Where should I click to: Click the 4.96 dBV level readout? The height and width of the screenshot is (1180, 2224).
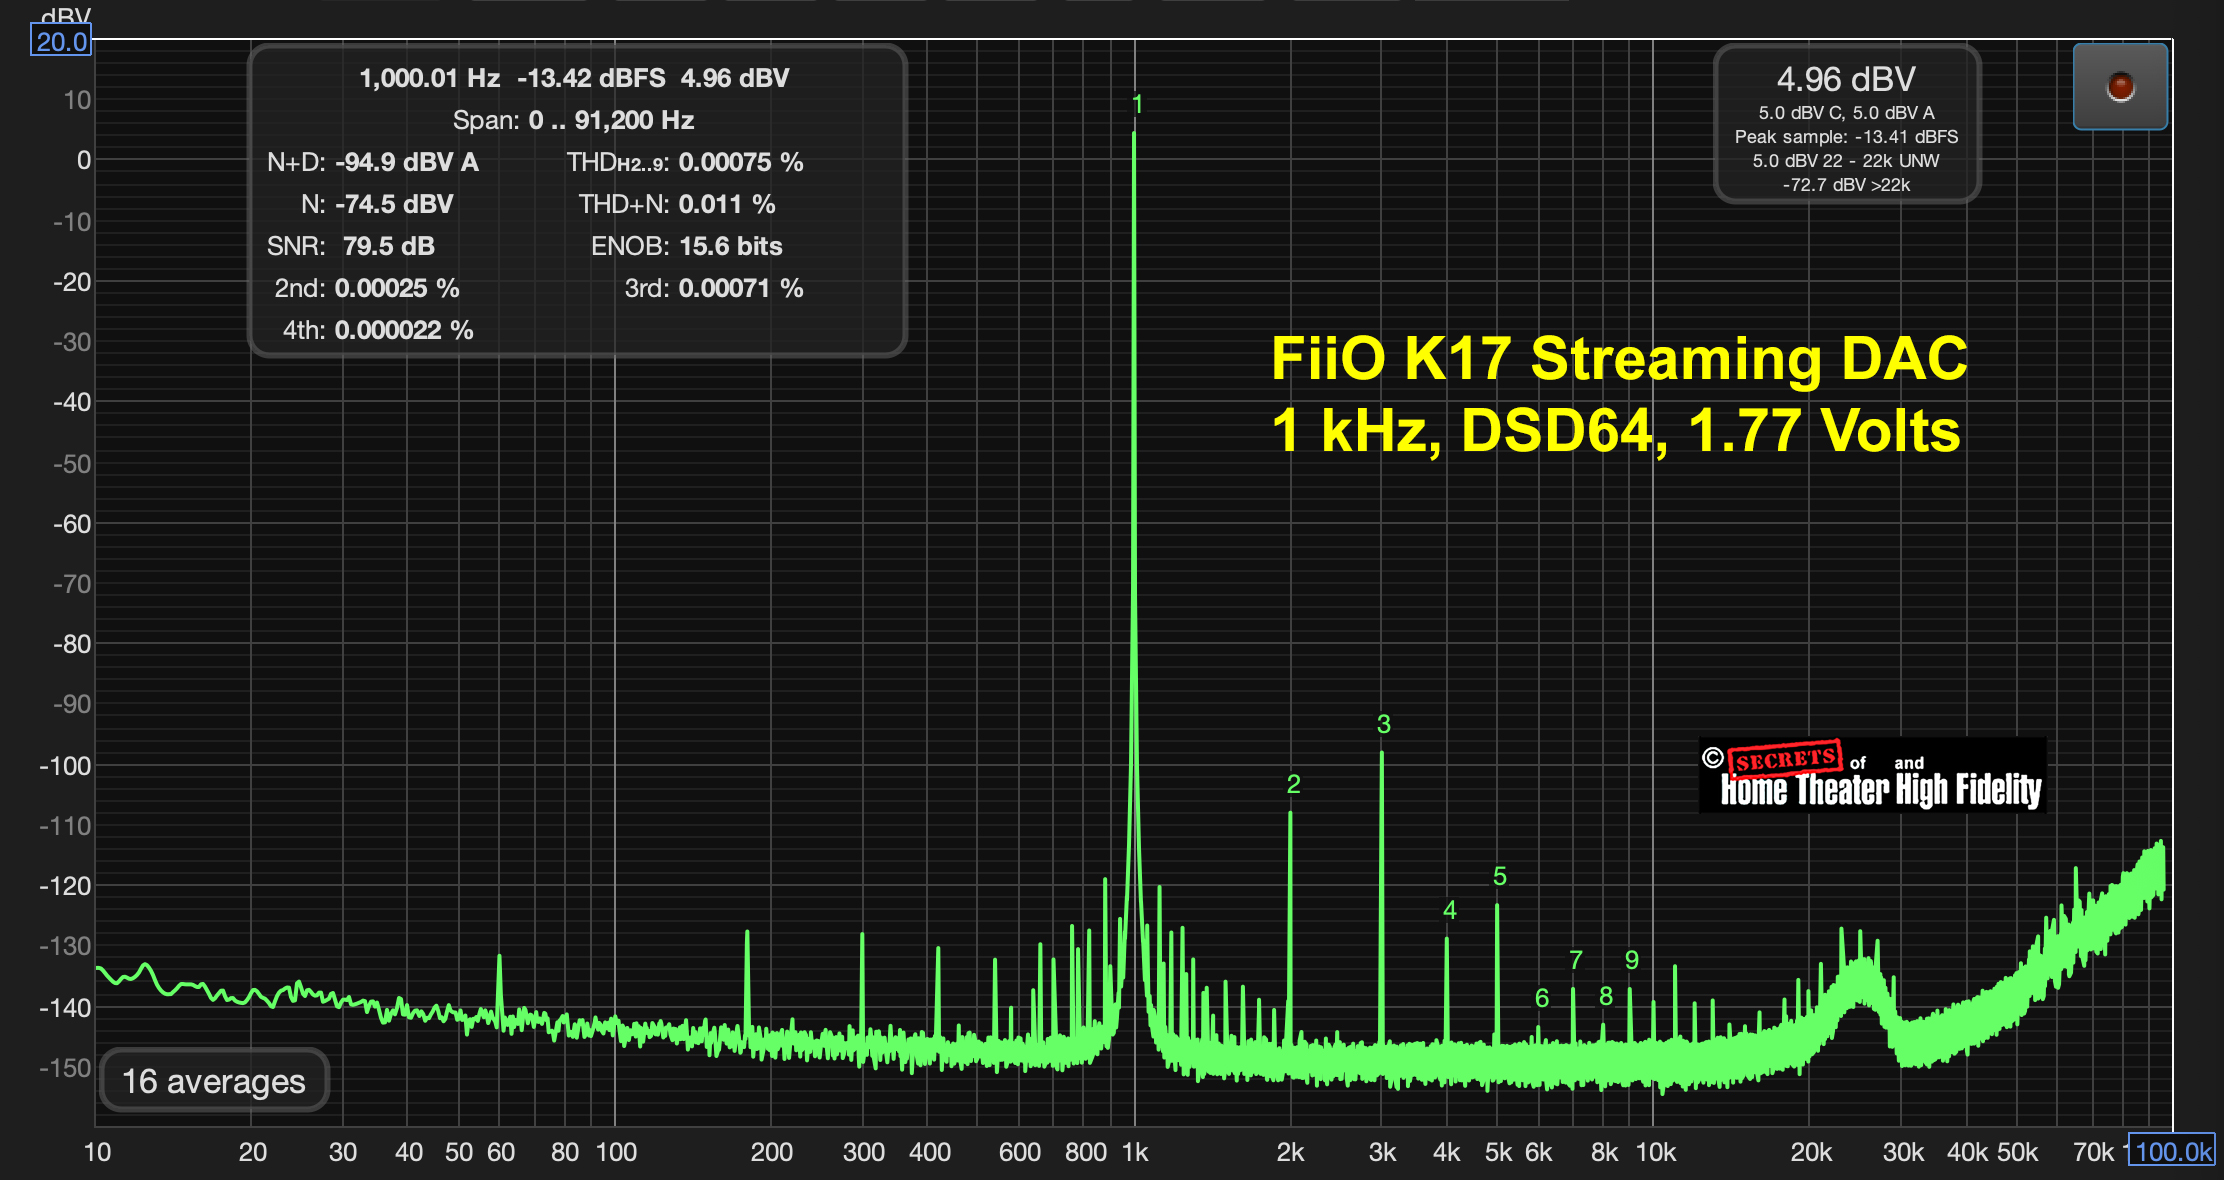pos(1846,79)
